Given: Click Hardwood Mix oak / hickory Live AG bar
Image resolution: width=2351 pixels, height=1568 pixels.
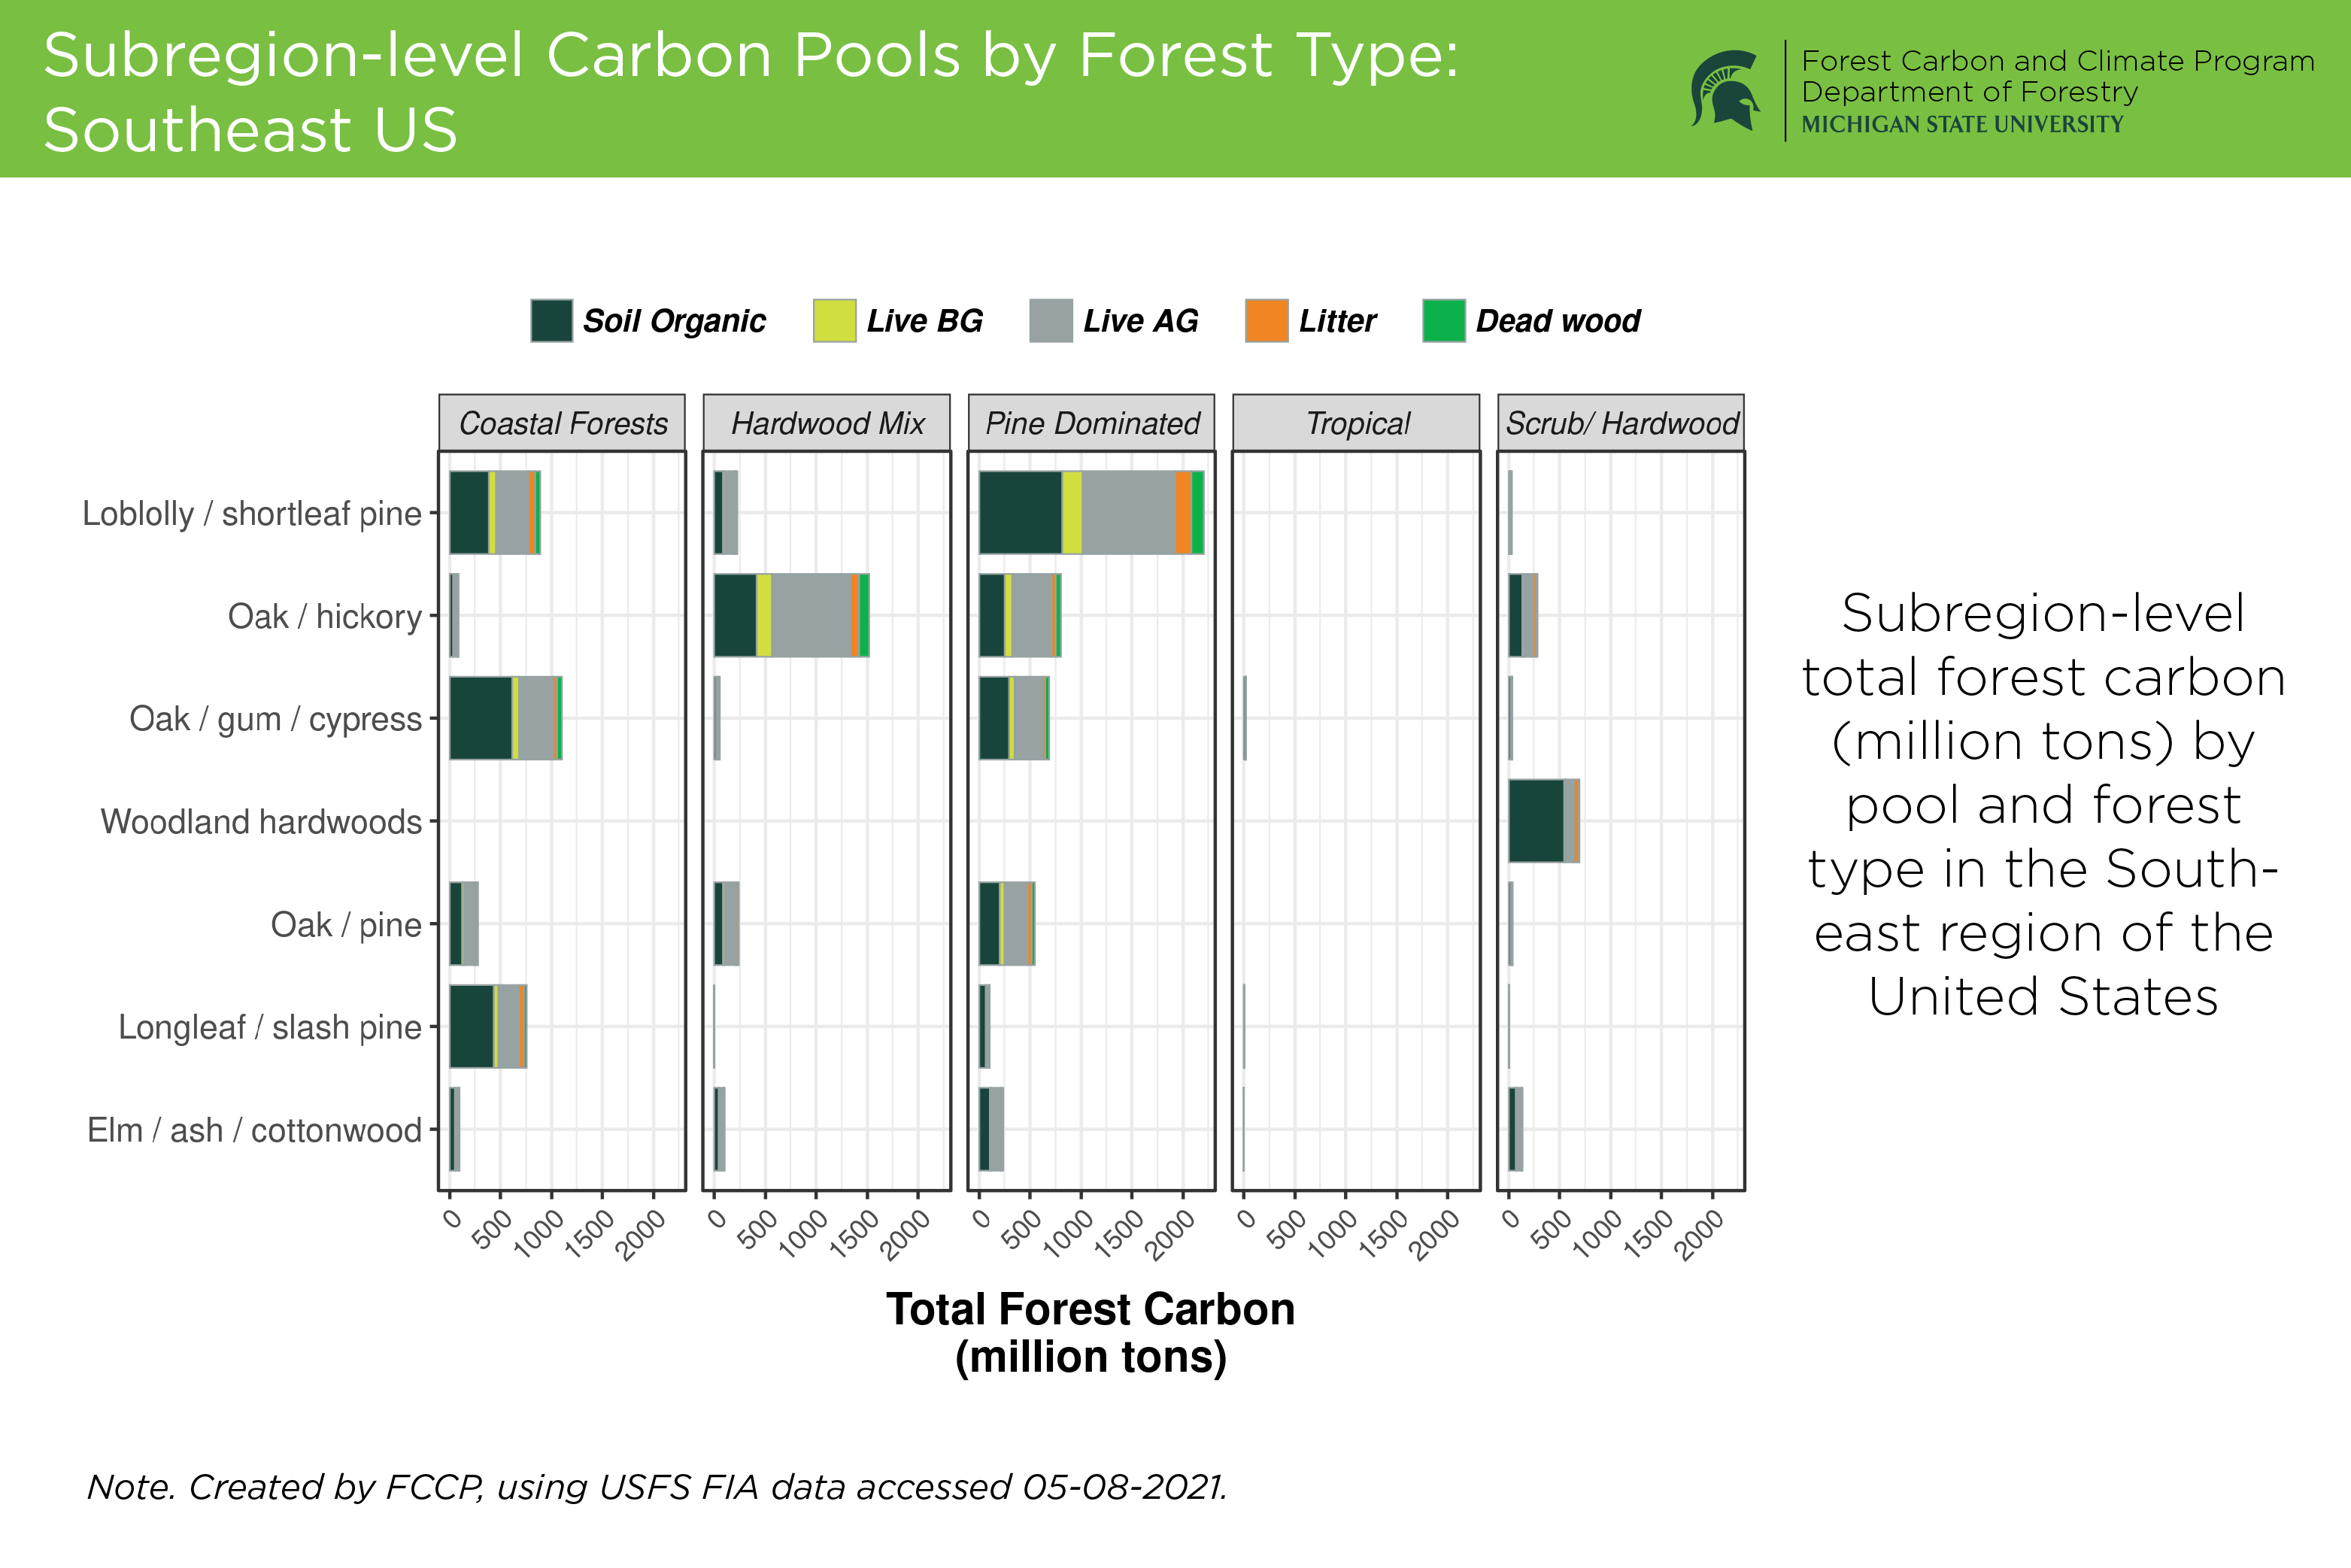Looking at the screenshot, I should click(811, 615).
